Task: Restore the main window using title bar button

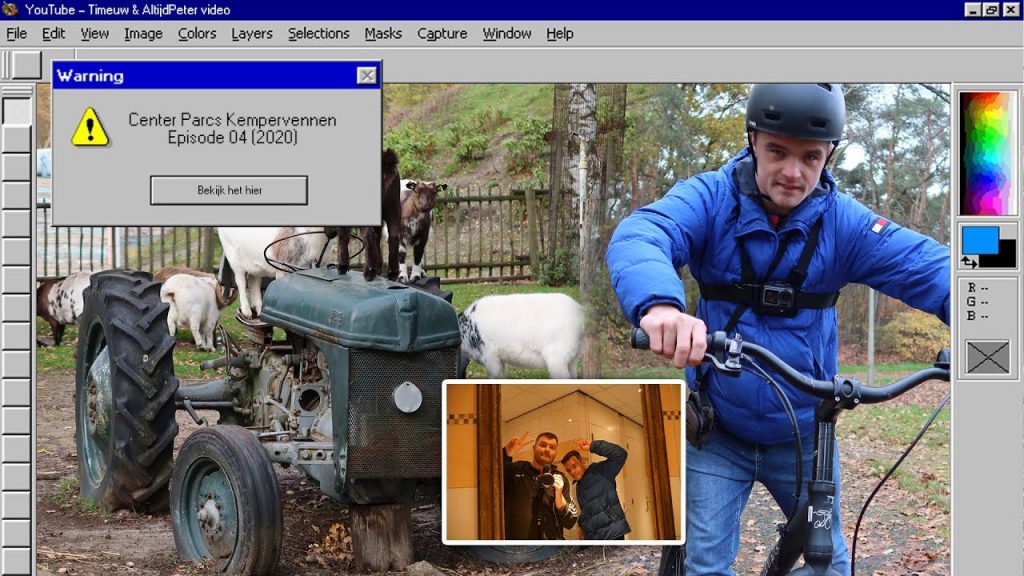Action: click(990, 10)
